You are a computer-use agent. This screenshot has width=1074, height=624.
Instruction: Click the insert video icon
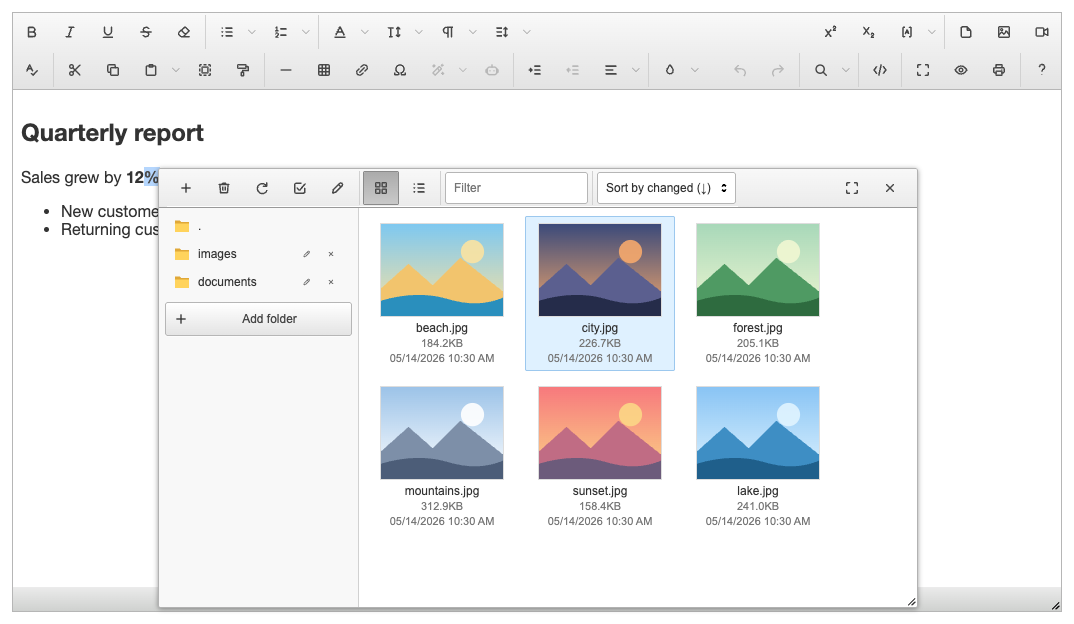[x=1042, y=32]
